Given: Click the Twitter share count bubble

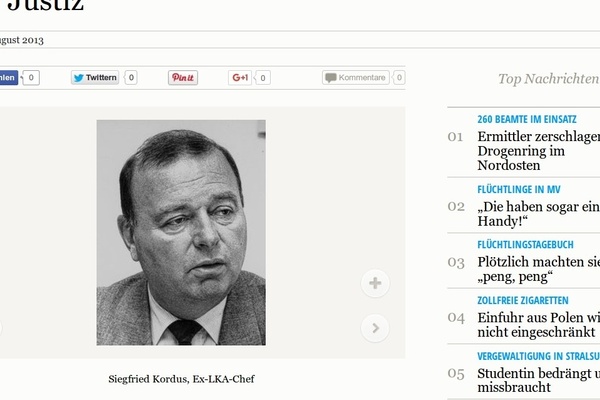Looking at the screenshot, I should coord(131,78).
